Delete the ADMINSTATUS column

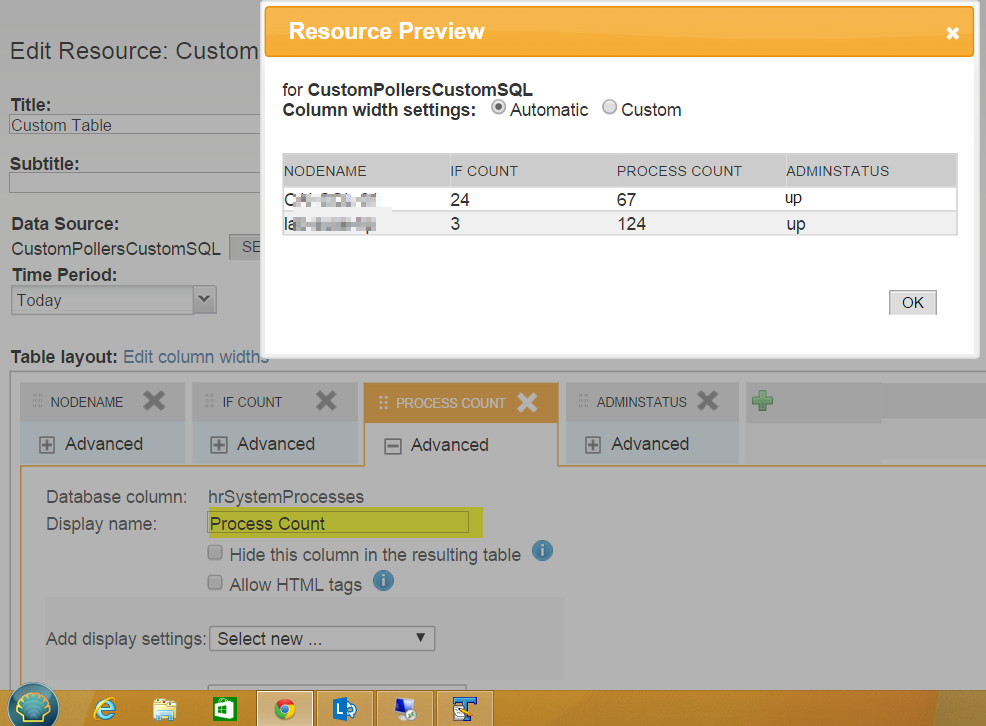708,401
